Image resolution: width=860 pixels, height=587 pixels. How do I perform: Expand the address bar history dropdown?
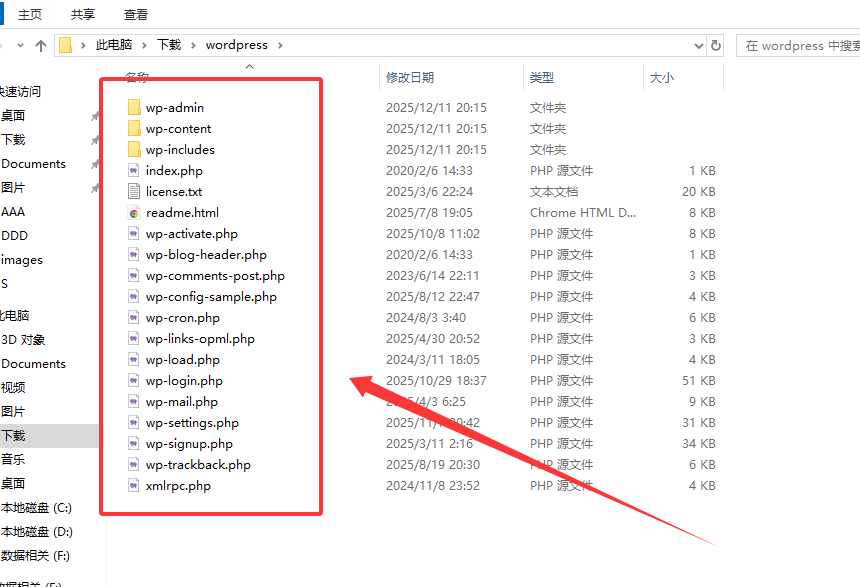[699, 45]
